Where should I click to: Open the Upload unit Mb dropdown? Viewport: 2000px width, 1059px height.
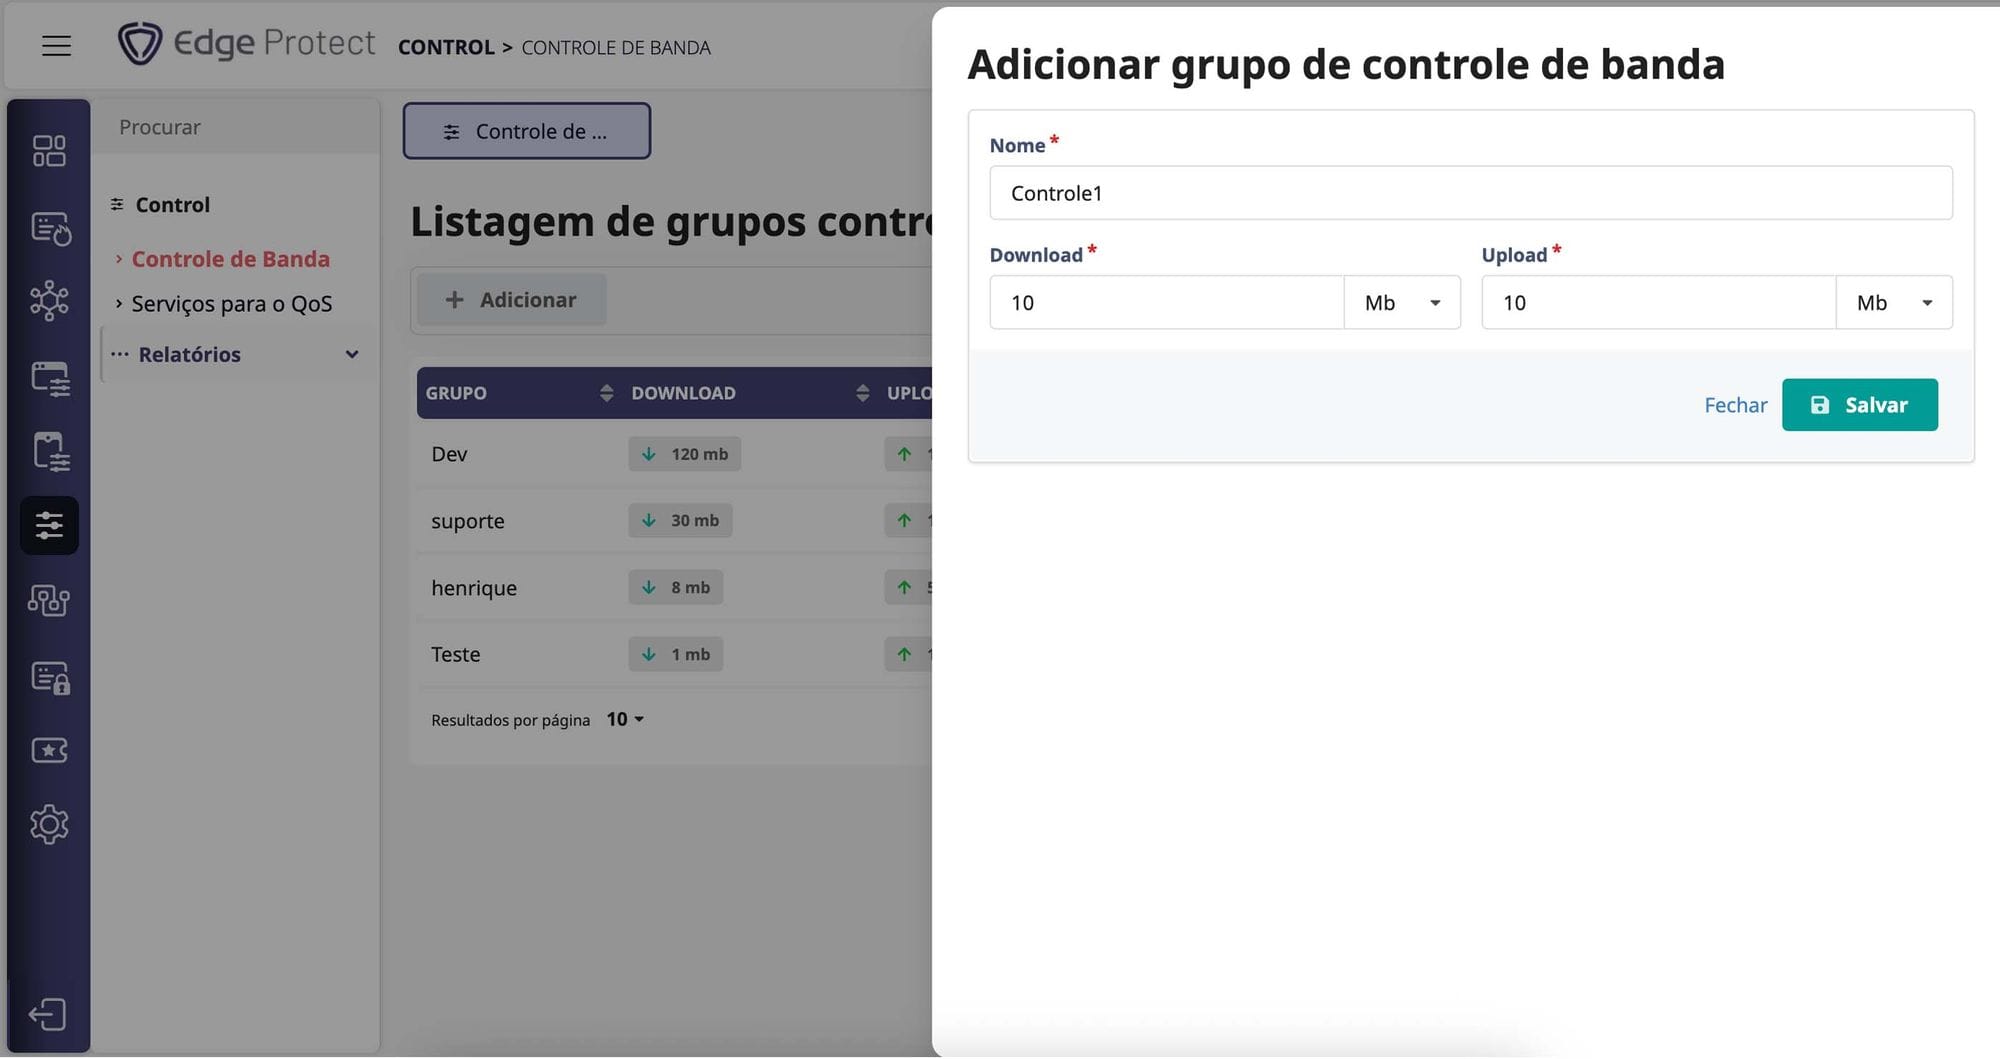click(x=1894, y=303)
